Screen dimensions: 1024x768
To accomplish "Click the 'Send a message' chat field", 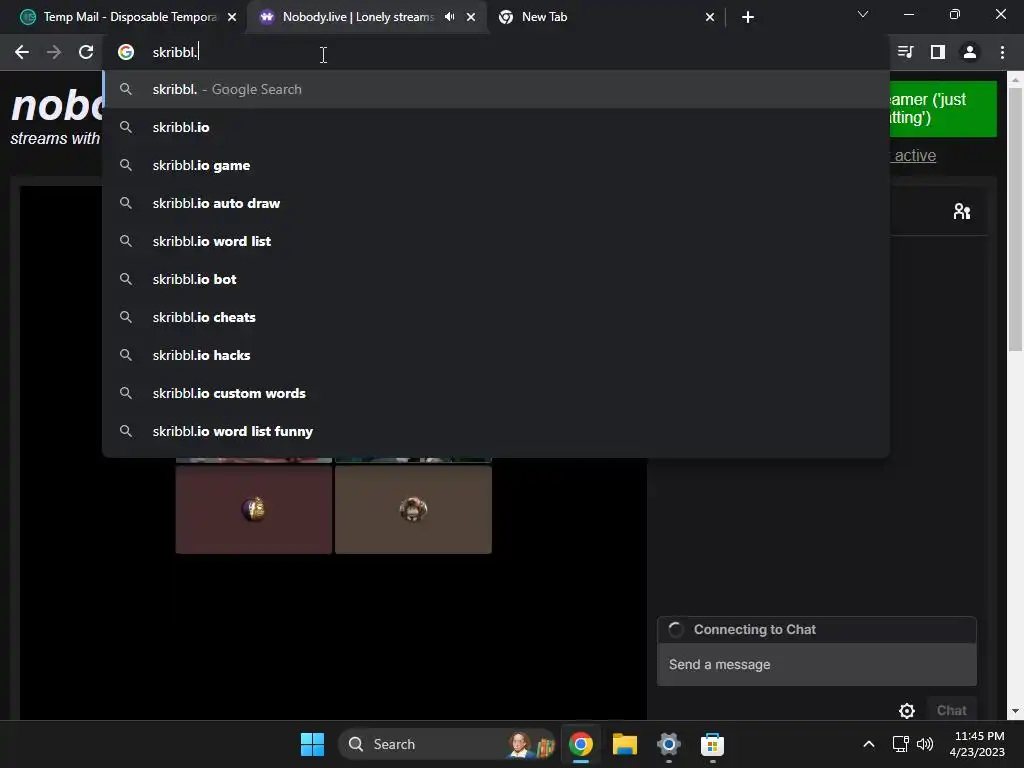I will pyautogui.click(x=816, y=664).
